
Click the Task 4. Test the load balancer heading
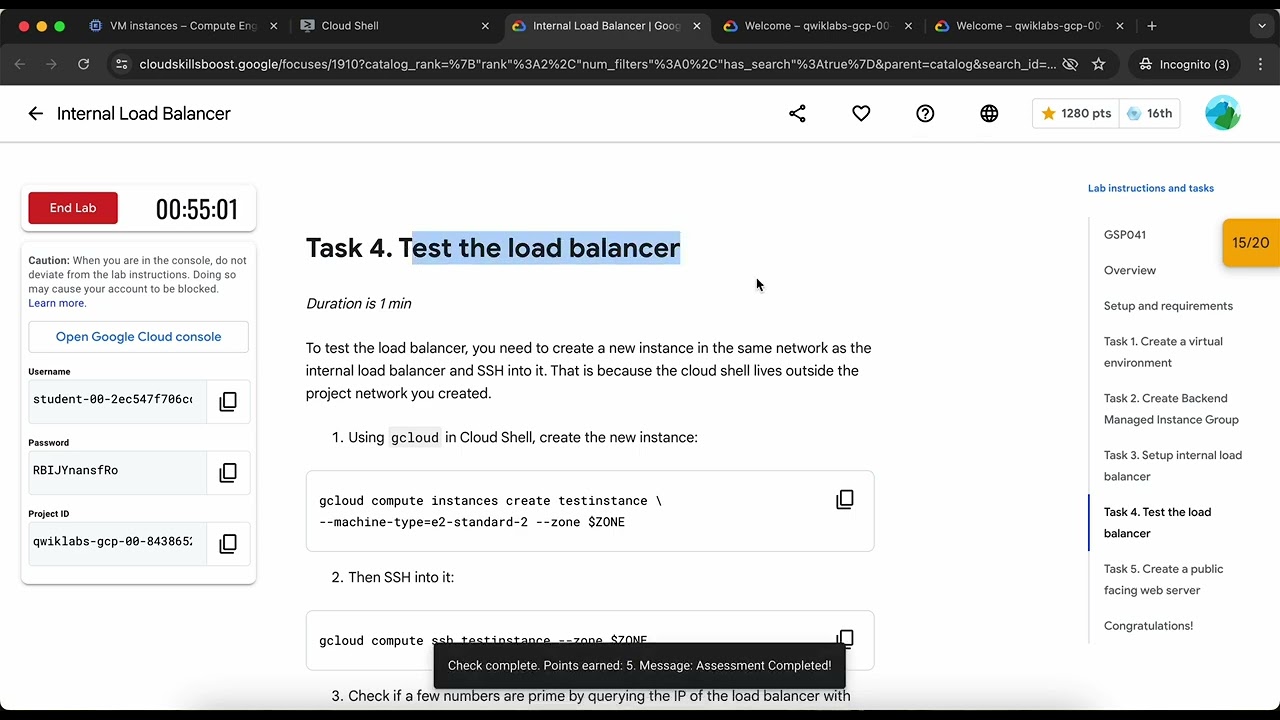[493, 248]
